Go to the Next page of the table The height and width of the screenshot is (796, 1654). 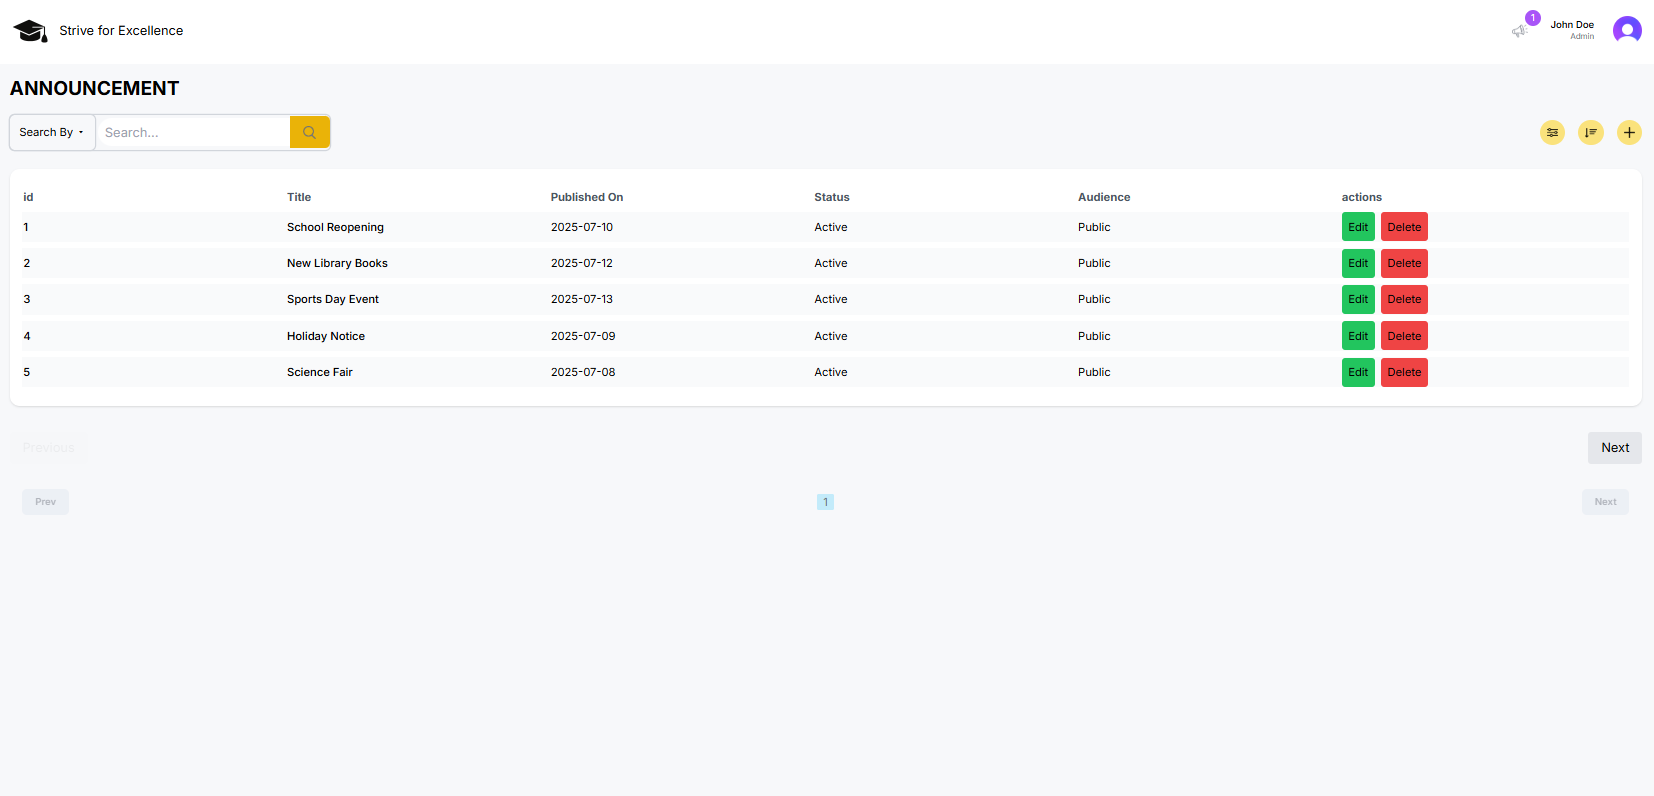pos(1614,448)
